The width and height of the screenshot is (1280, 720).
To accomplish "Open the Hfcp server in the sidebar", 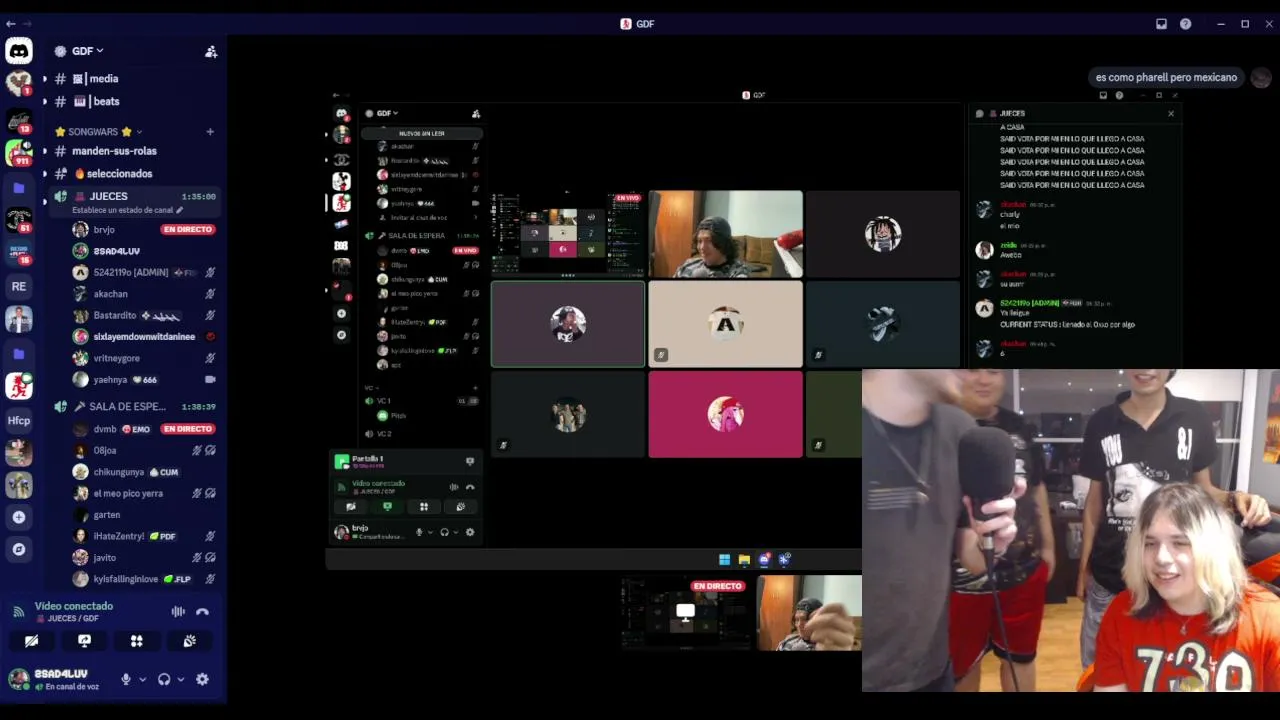I will tap(19, 421).
